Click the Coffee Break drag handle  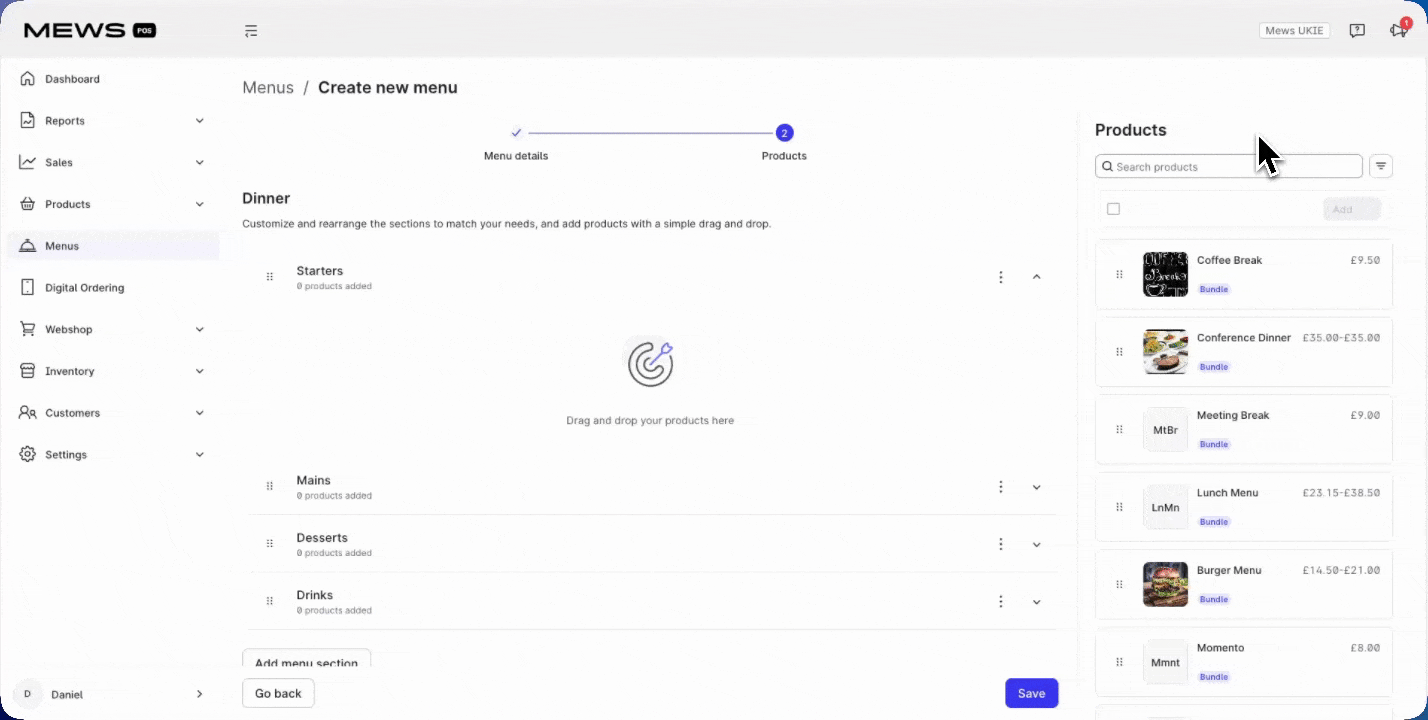pyautogui.click(x=1119, y=274)
